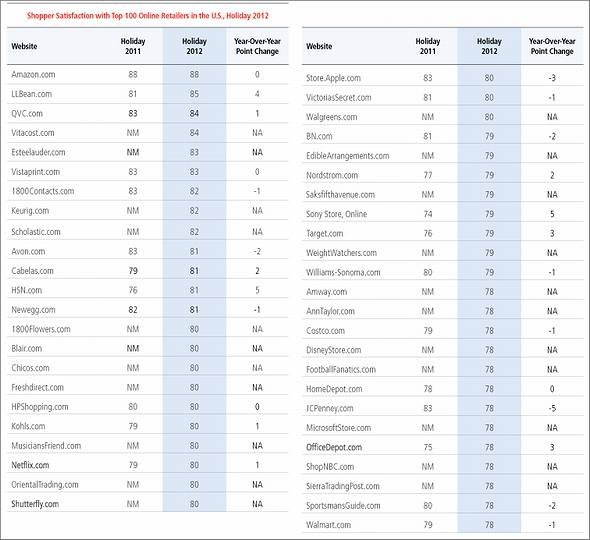Click the OfficeDepot.com website name
This screenshot has width=590, height=540.
(334, 447)
